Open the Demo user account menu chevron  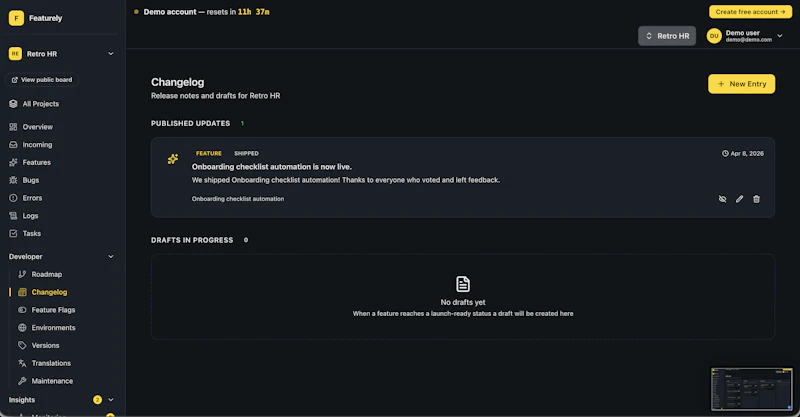[780, 36]
